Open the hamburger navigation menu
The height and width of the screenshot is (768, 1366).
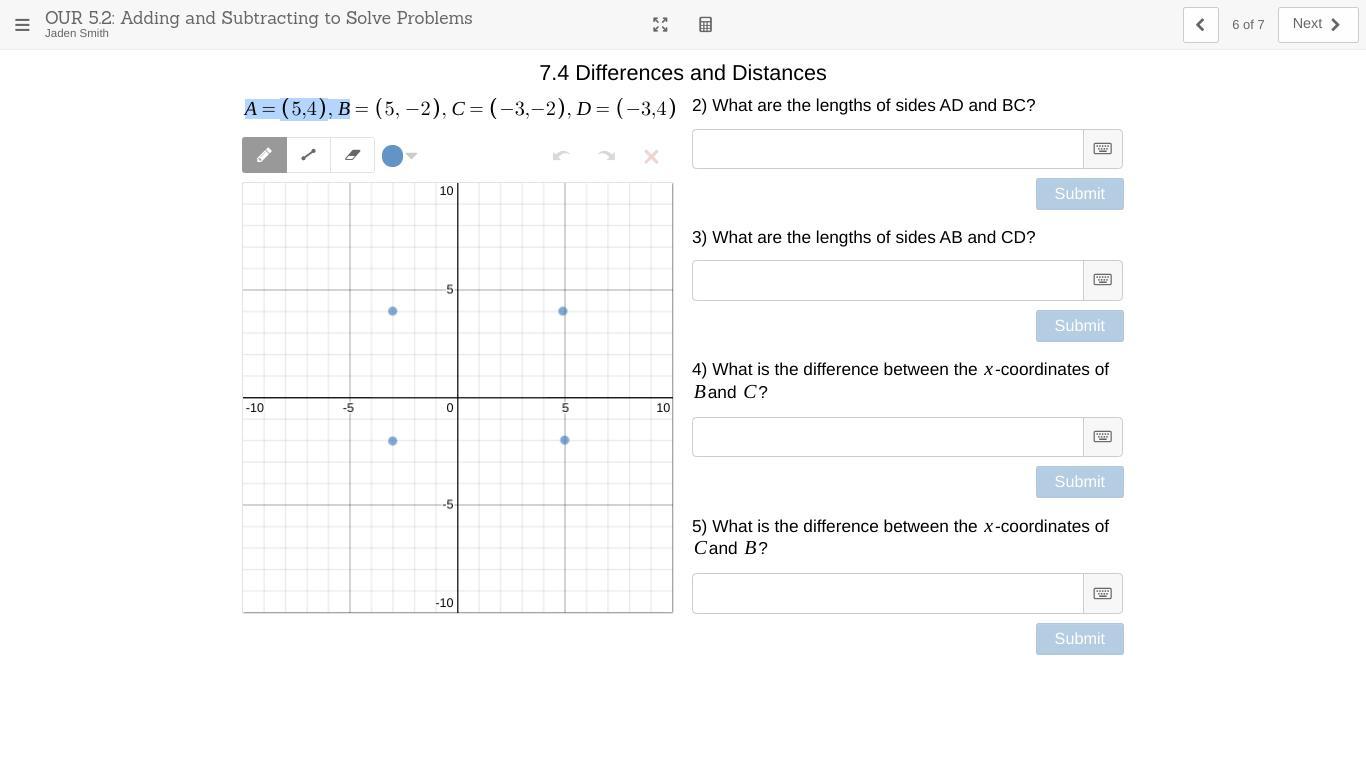[22, 25]
